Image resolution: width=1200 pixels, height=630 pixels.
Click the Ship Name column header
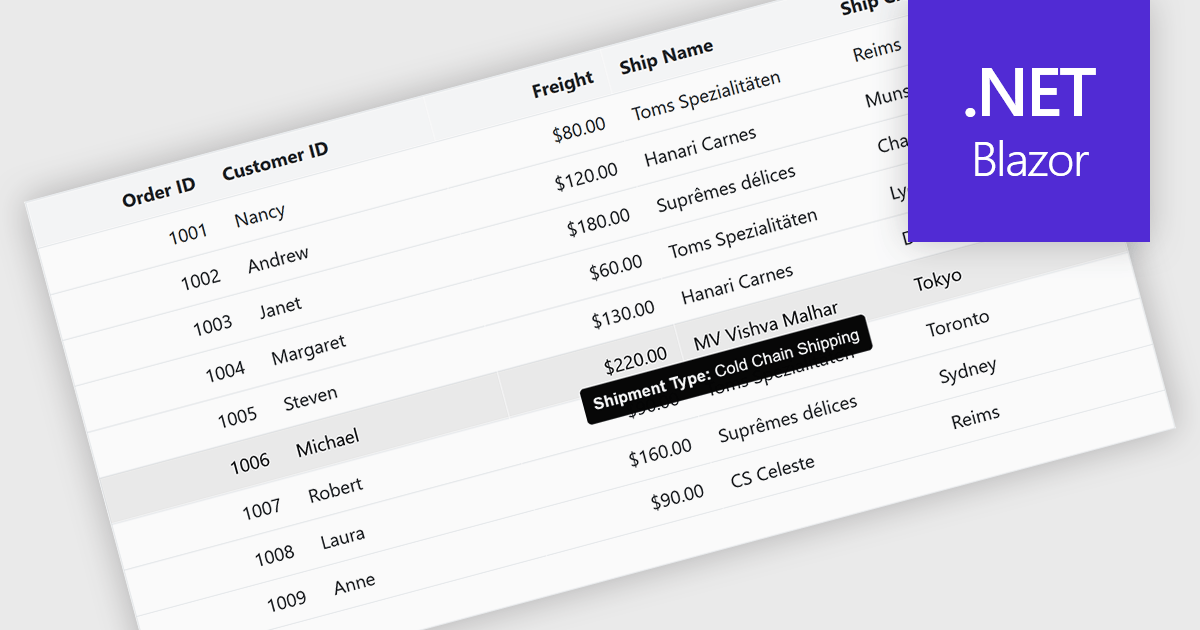tap(666, 56)
